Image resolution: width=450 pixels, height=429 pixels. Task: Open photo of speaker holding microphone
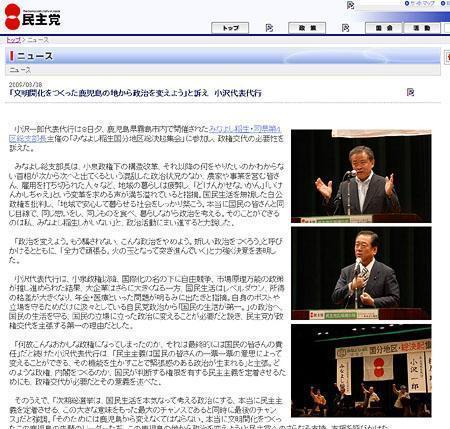point(361,273)
